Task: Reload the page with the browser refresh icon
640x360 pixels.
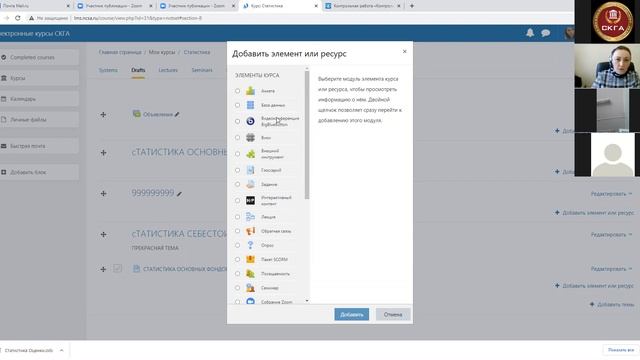Action: click(18, 18)
